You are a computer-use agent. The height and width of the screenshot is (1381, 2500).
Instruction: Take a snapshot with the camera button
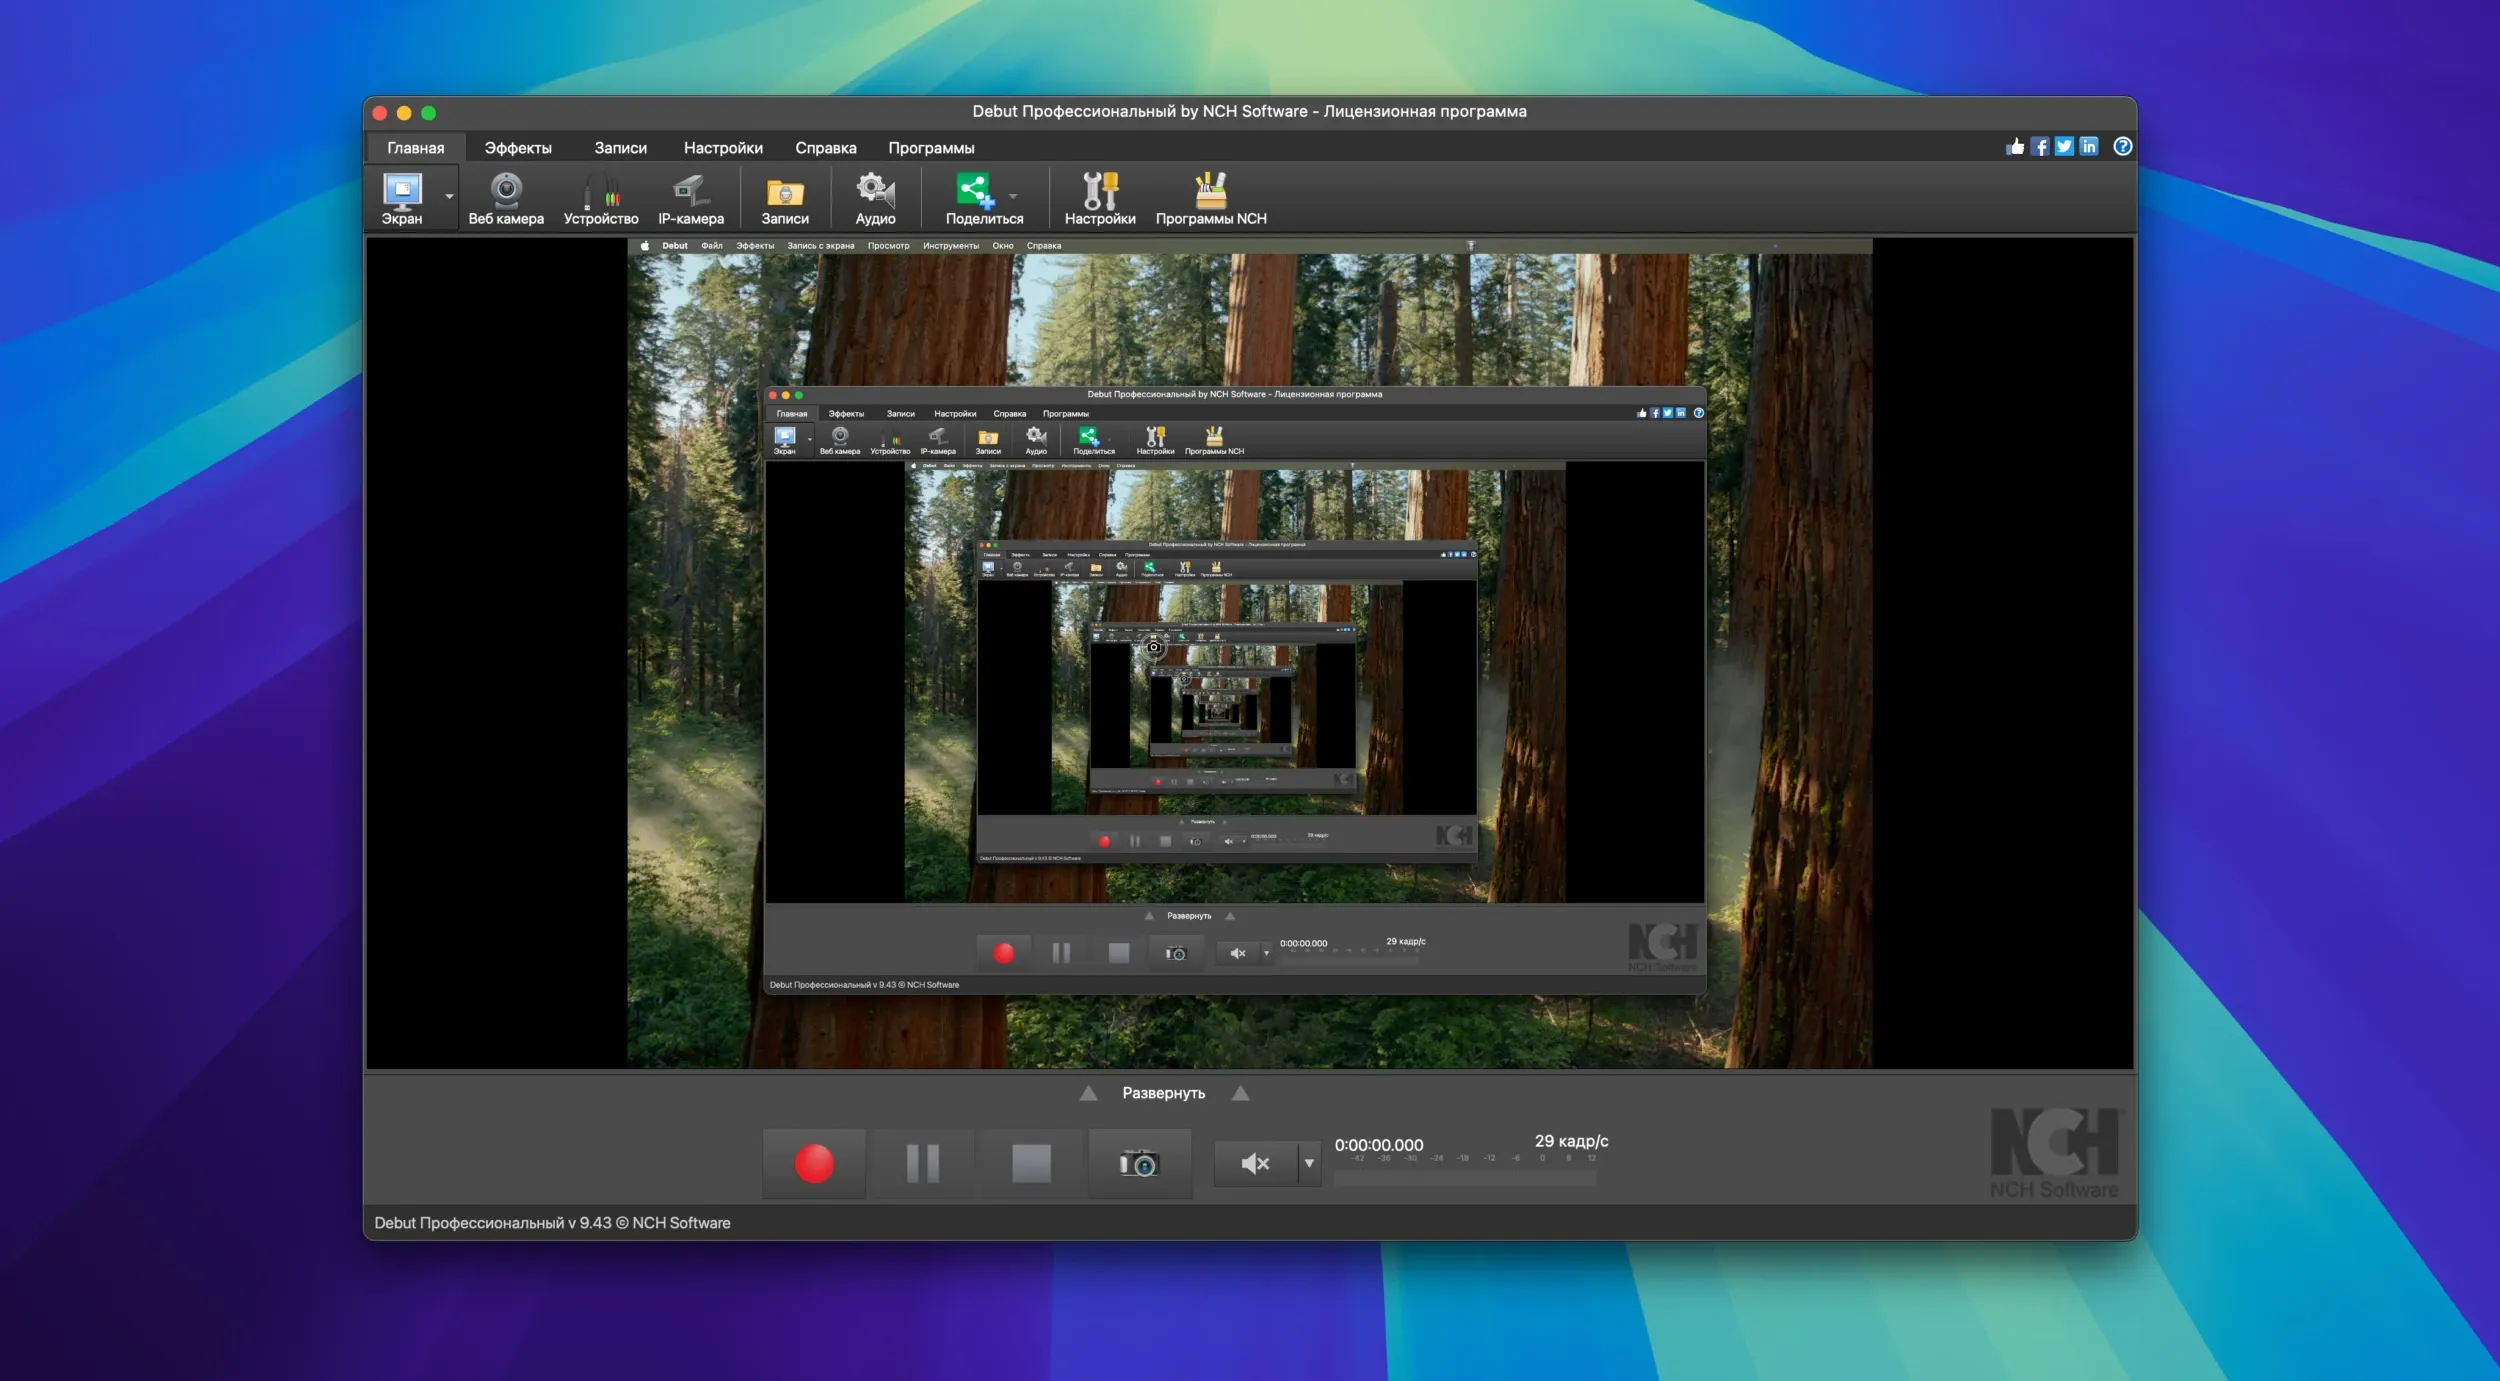click(x=1139, y=1163)
